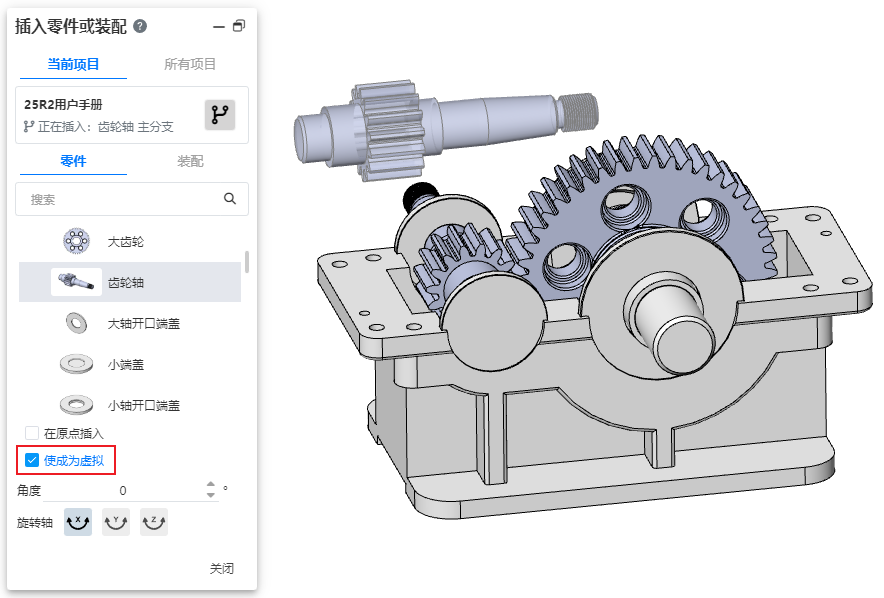Choose the 小轴开口端盖 part icon
884x598 pixels.
pos(77,405)
